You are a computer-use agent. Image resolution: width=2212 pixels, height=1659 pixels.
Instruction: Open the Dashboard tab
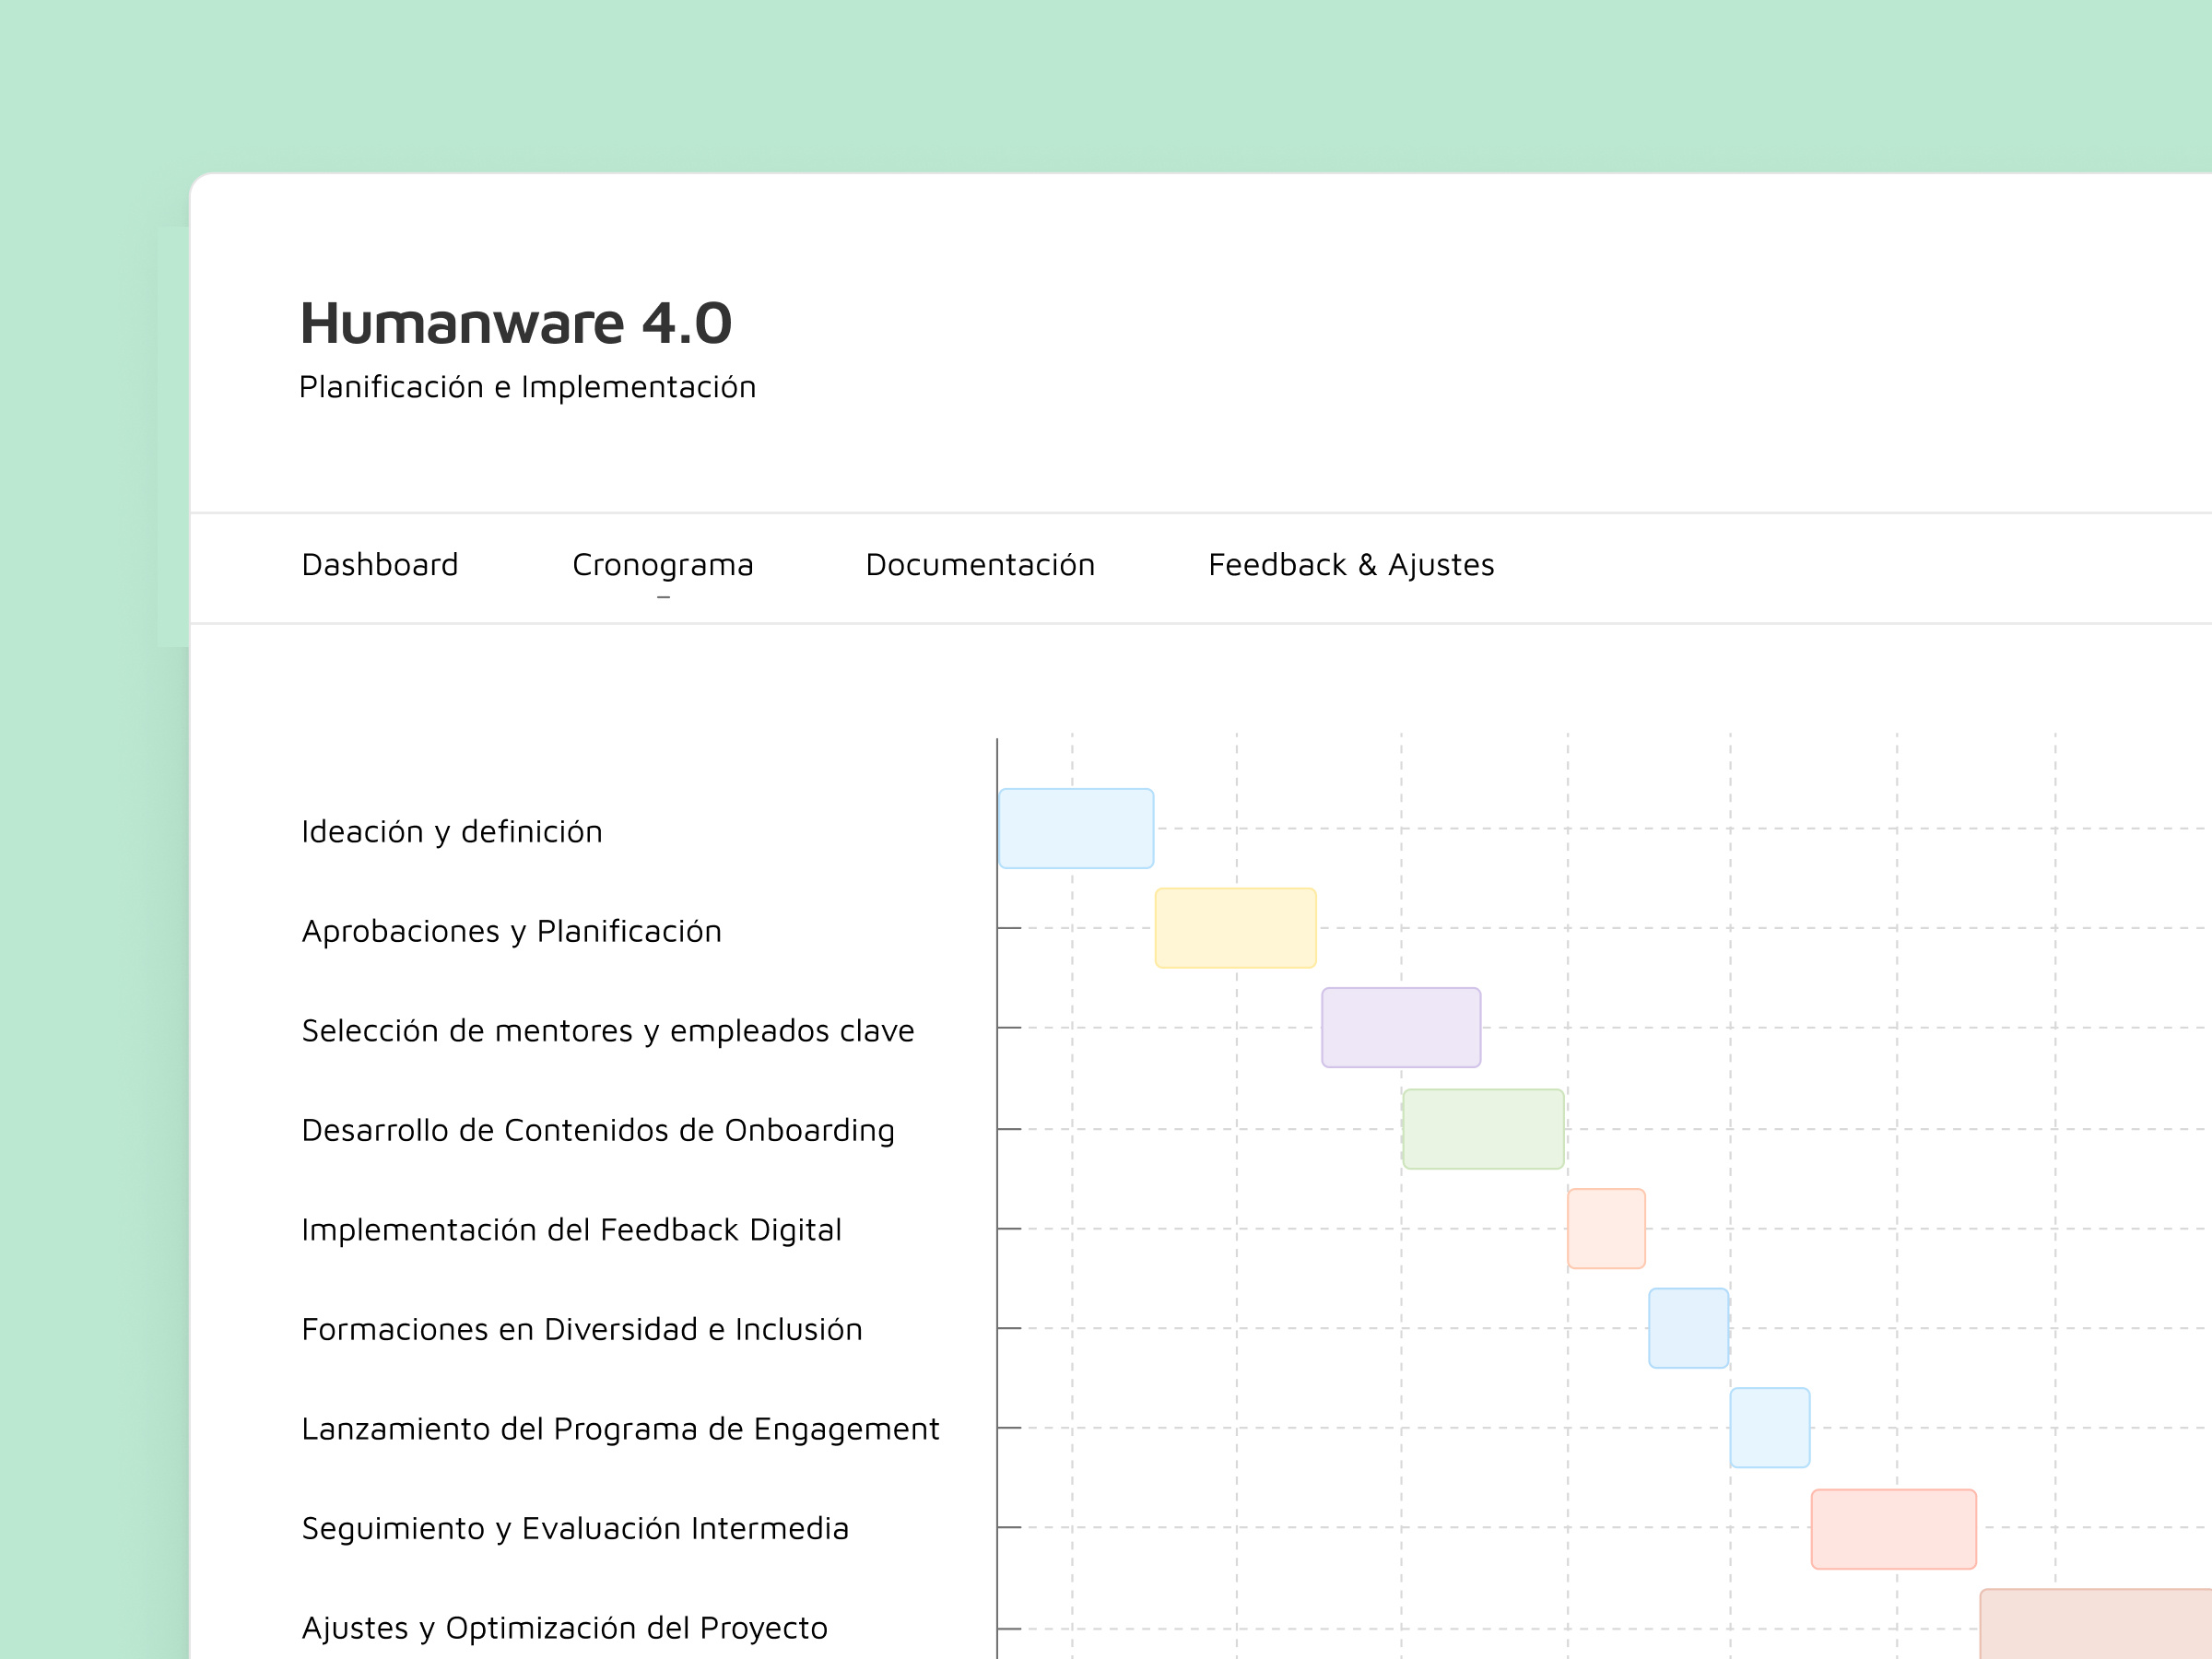click(x=380, y=565)
